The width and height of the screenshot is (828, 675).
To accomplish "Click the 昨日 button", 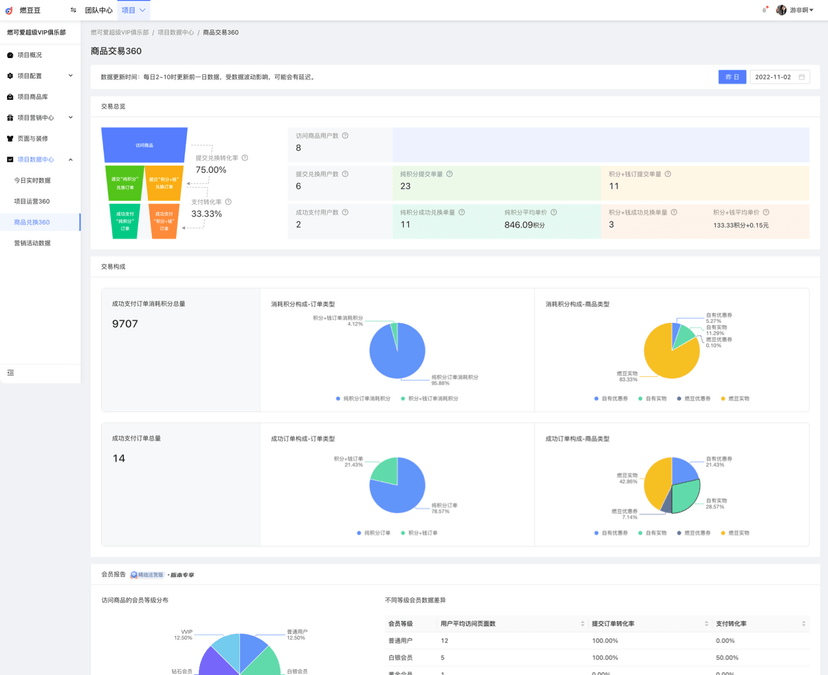I will click(x=732, y=77).
